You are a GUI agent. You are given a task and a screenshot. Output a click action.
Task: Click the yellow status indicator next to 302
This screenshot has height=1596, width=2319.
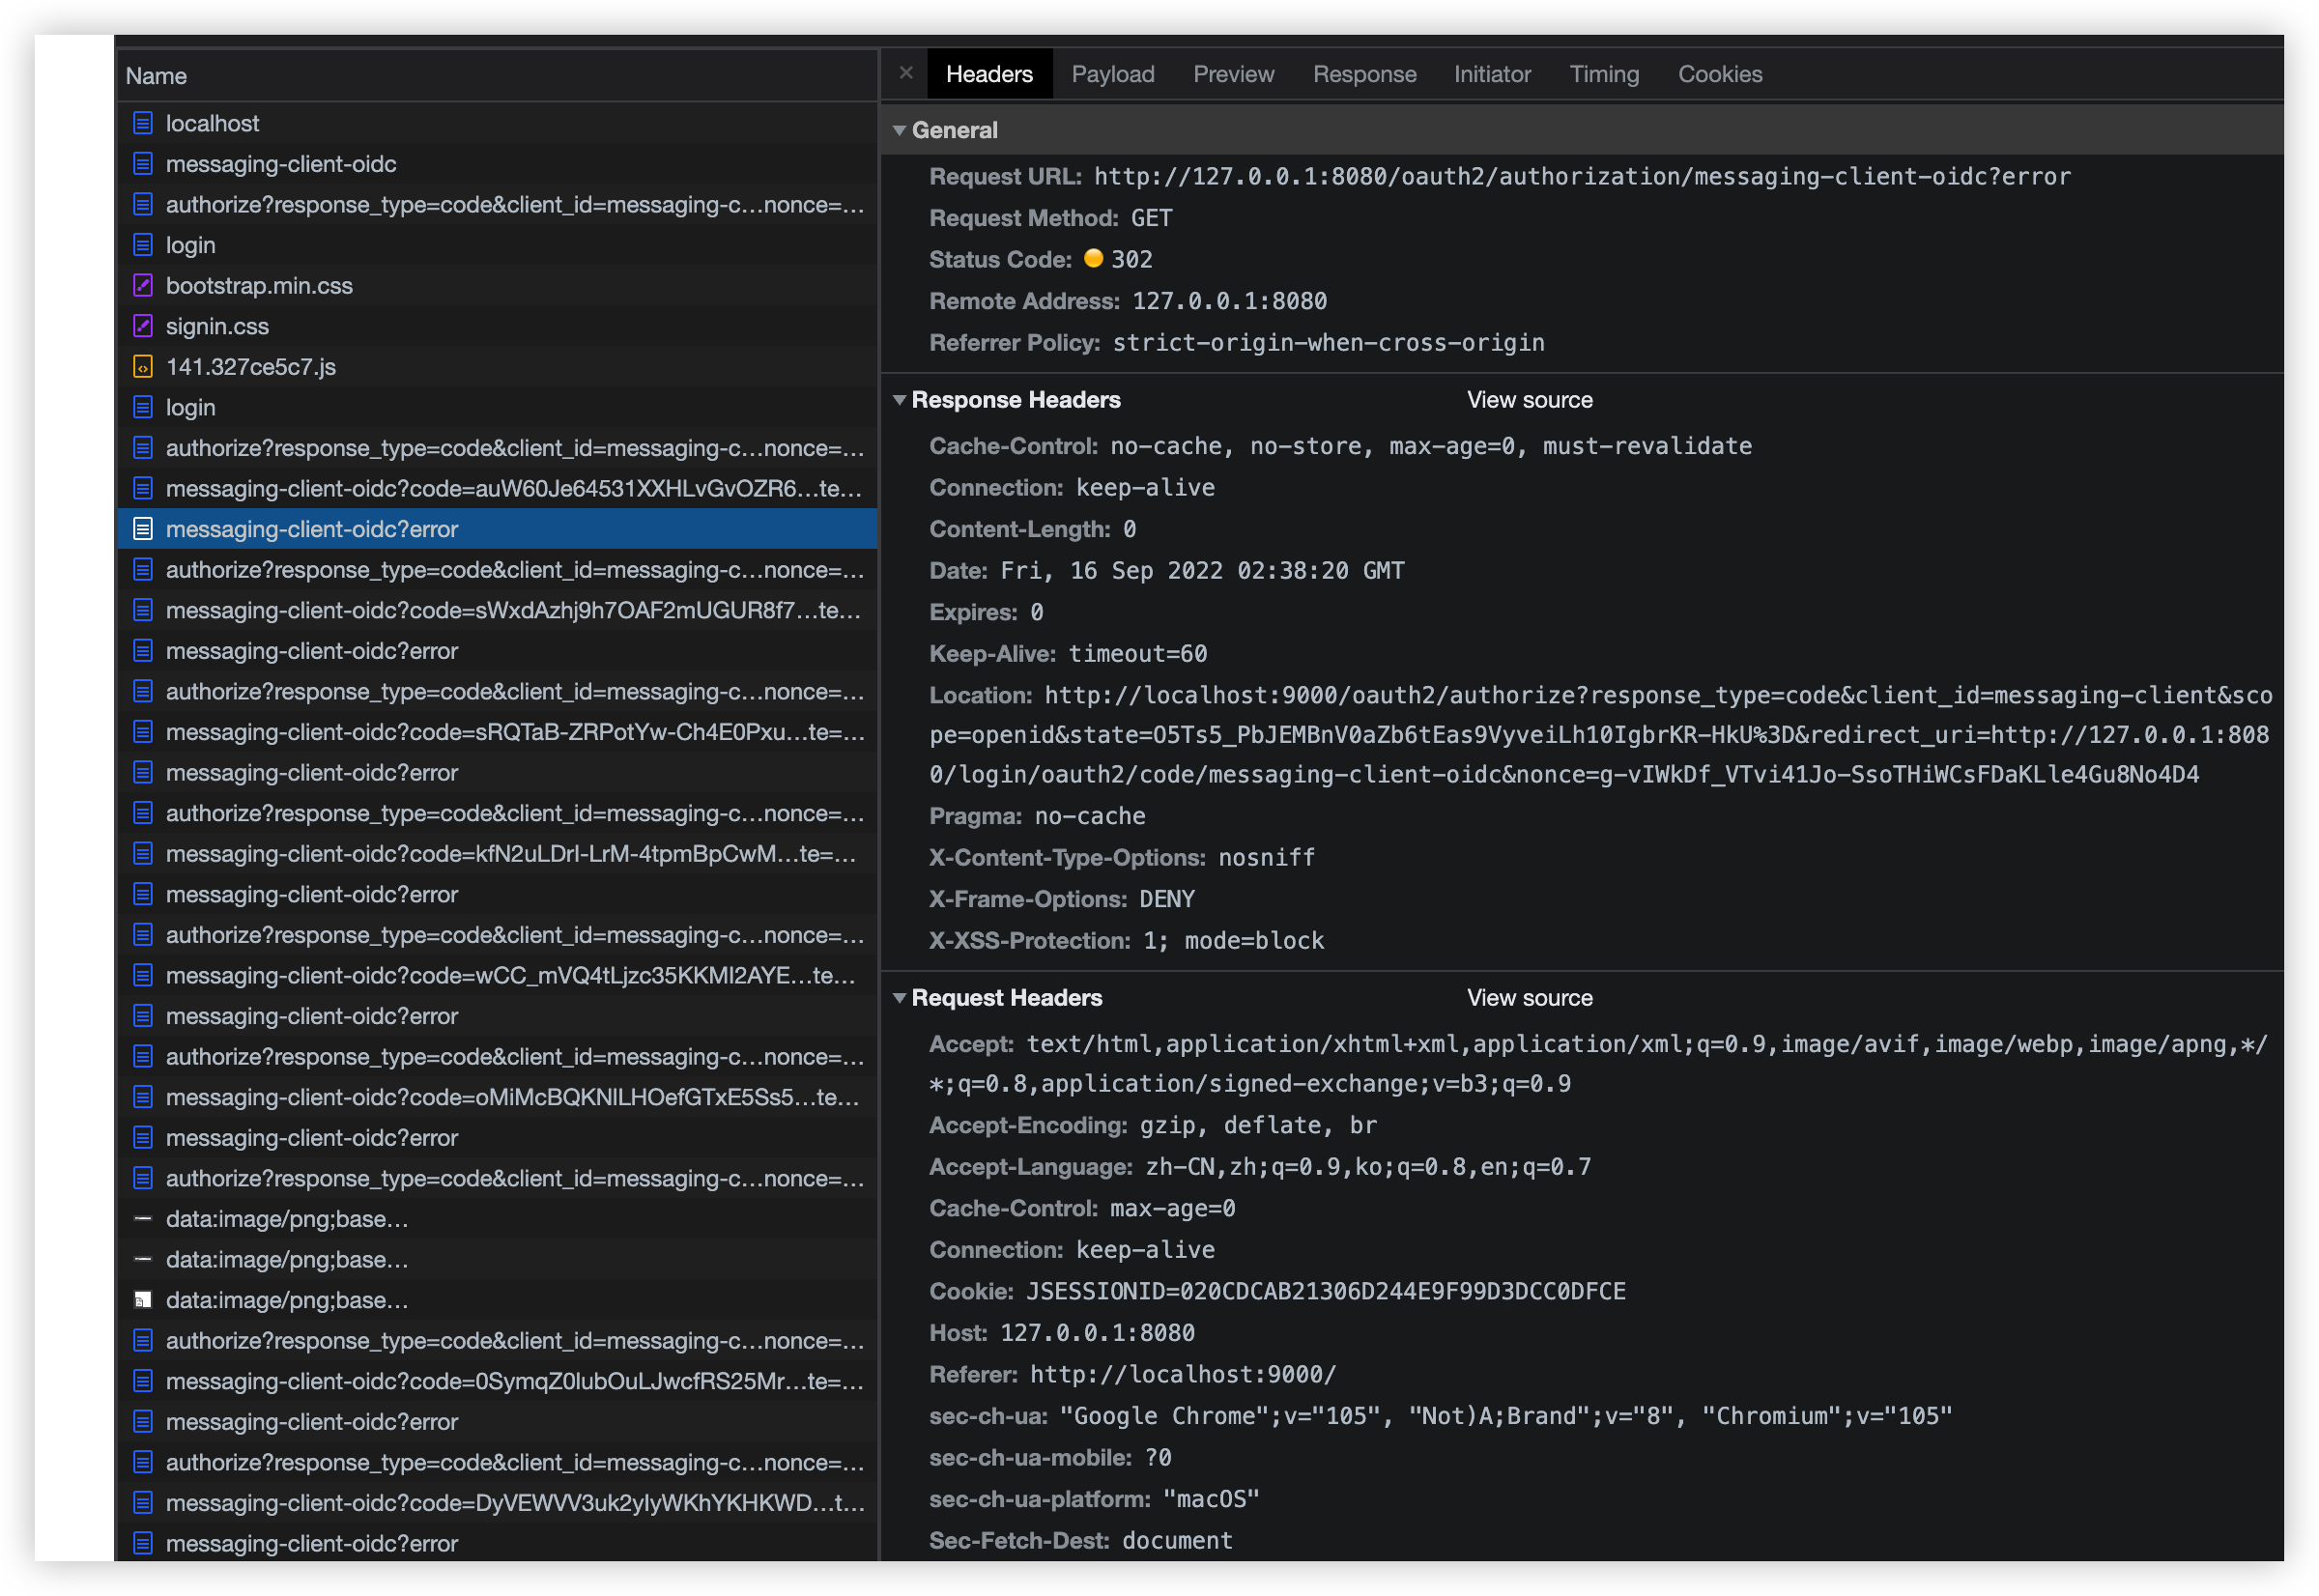pos(1095,259)
